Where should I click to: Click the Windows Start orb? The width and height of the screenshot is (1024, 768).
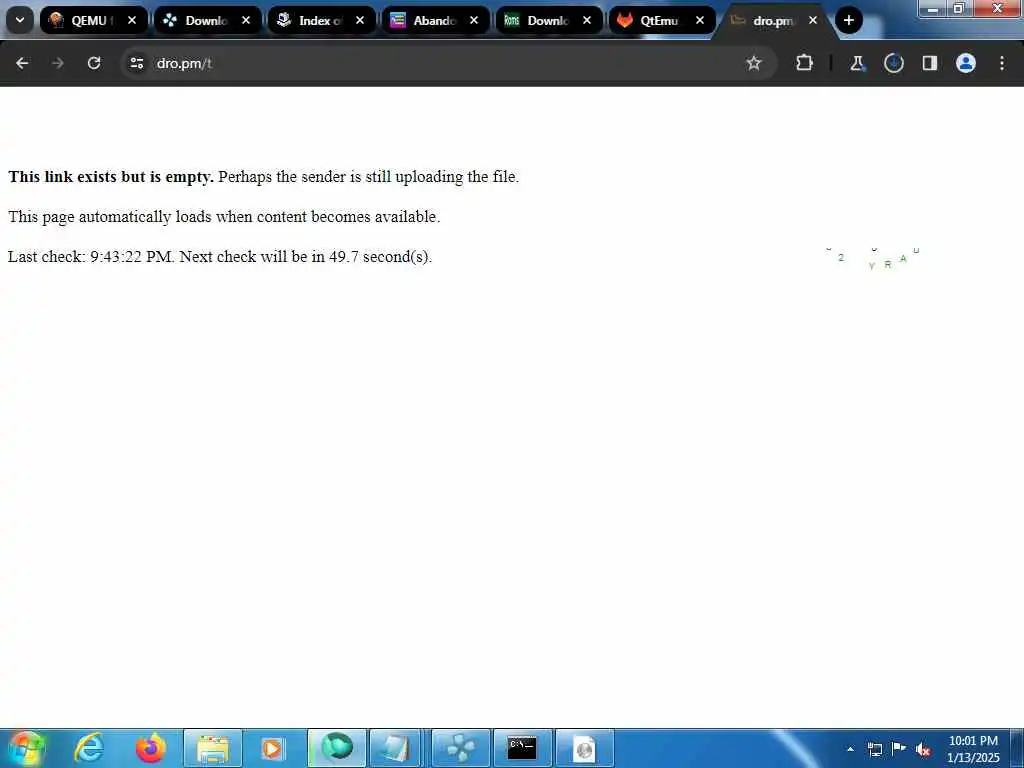click(26, 748)
